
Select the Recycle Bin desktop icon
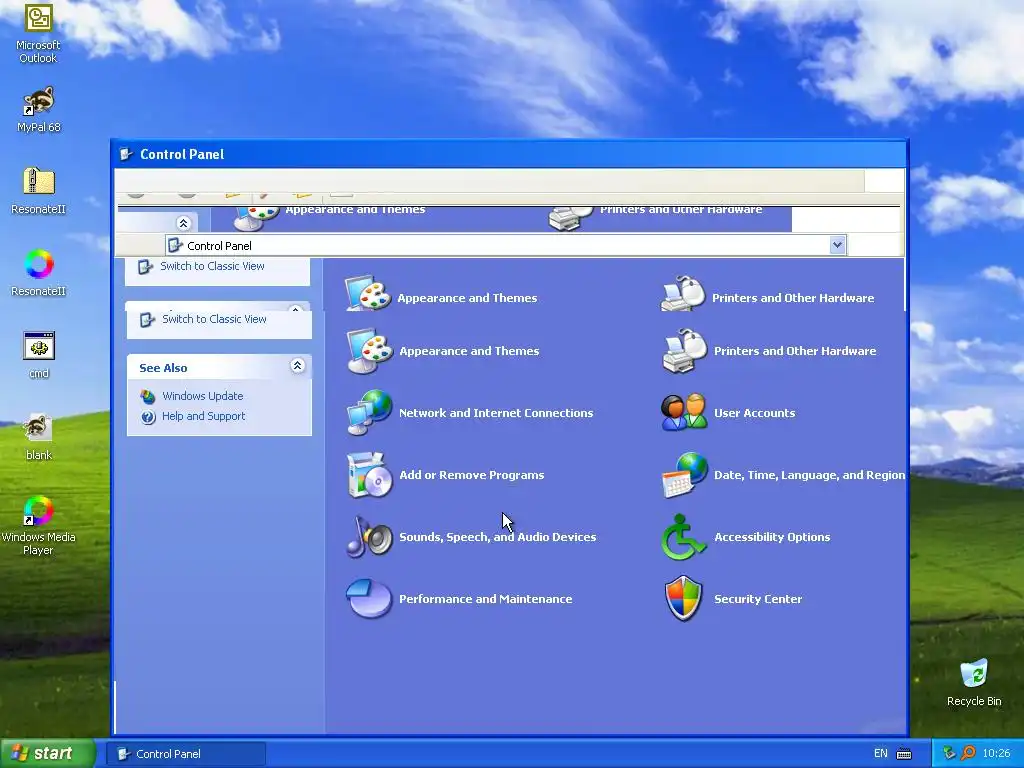pyautogui.click(x=974, y=682)
